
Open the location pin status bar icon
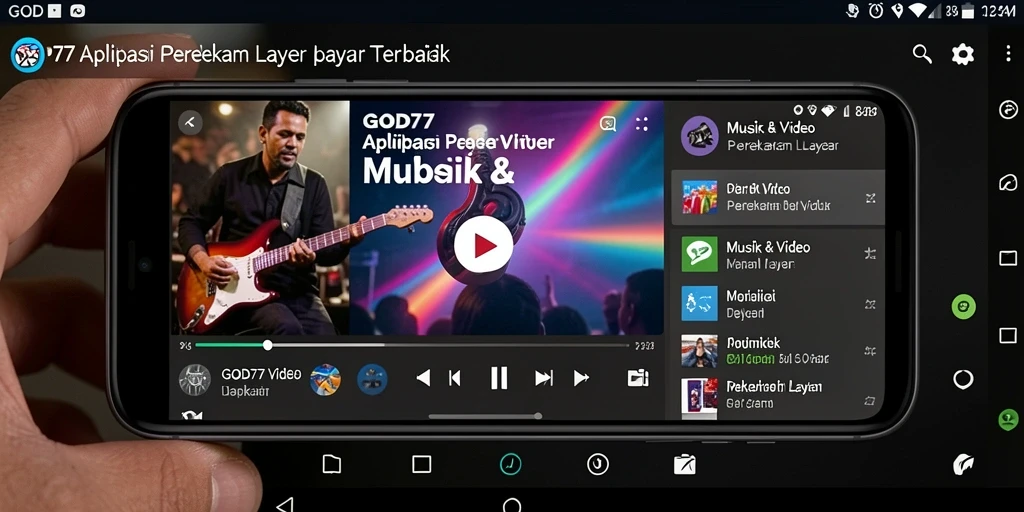tap(898, 10)
